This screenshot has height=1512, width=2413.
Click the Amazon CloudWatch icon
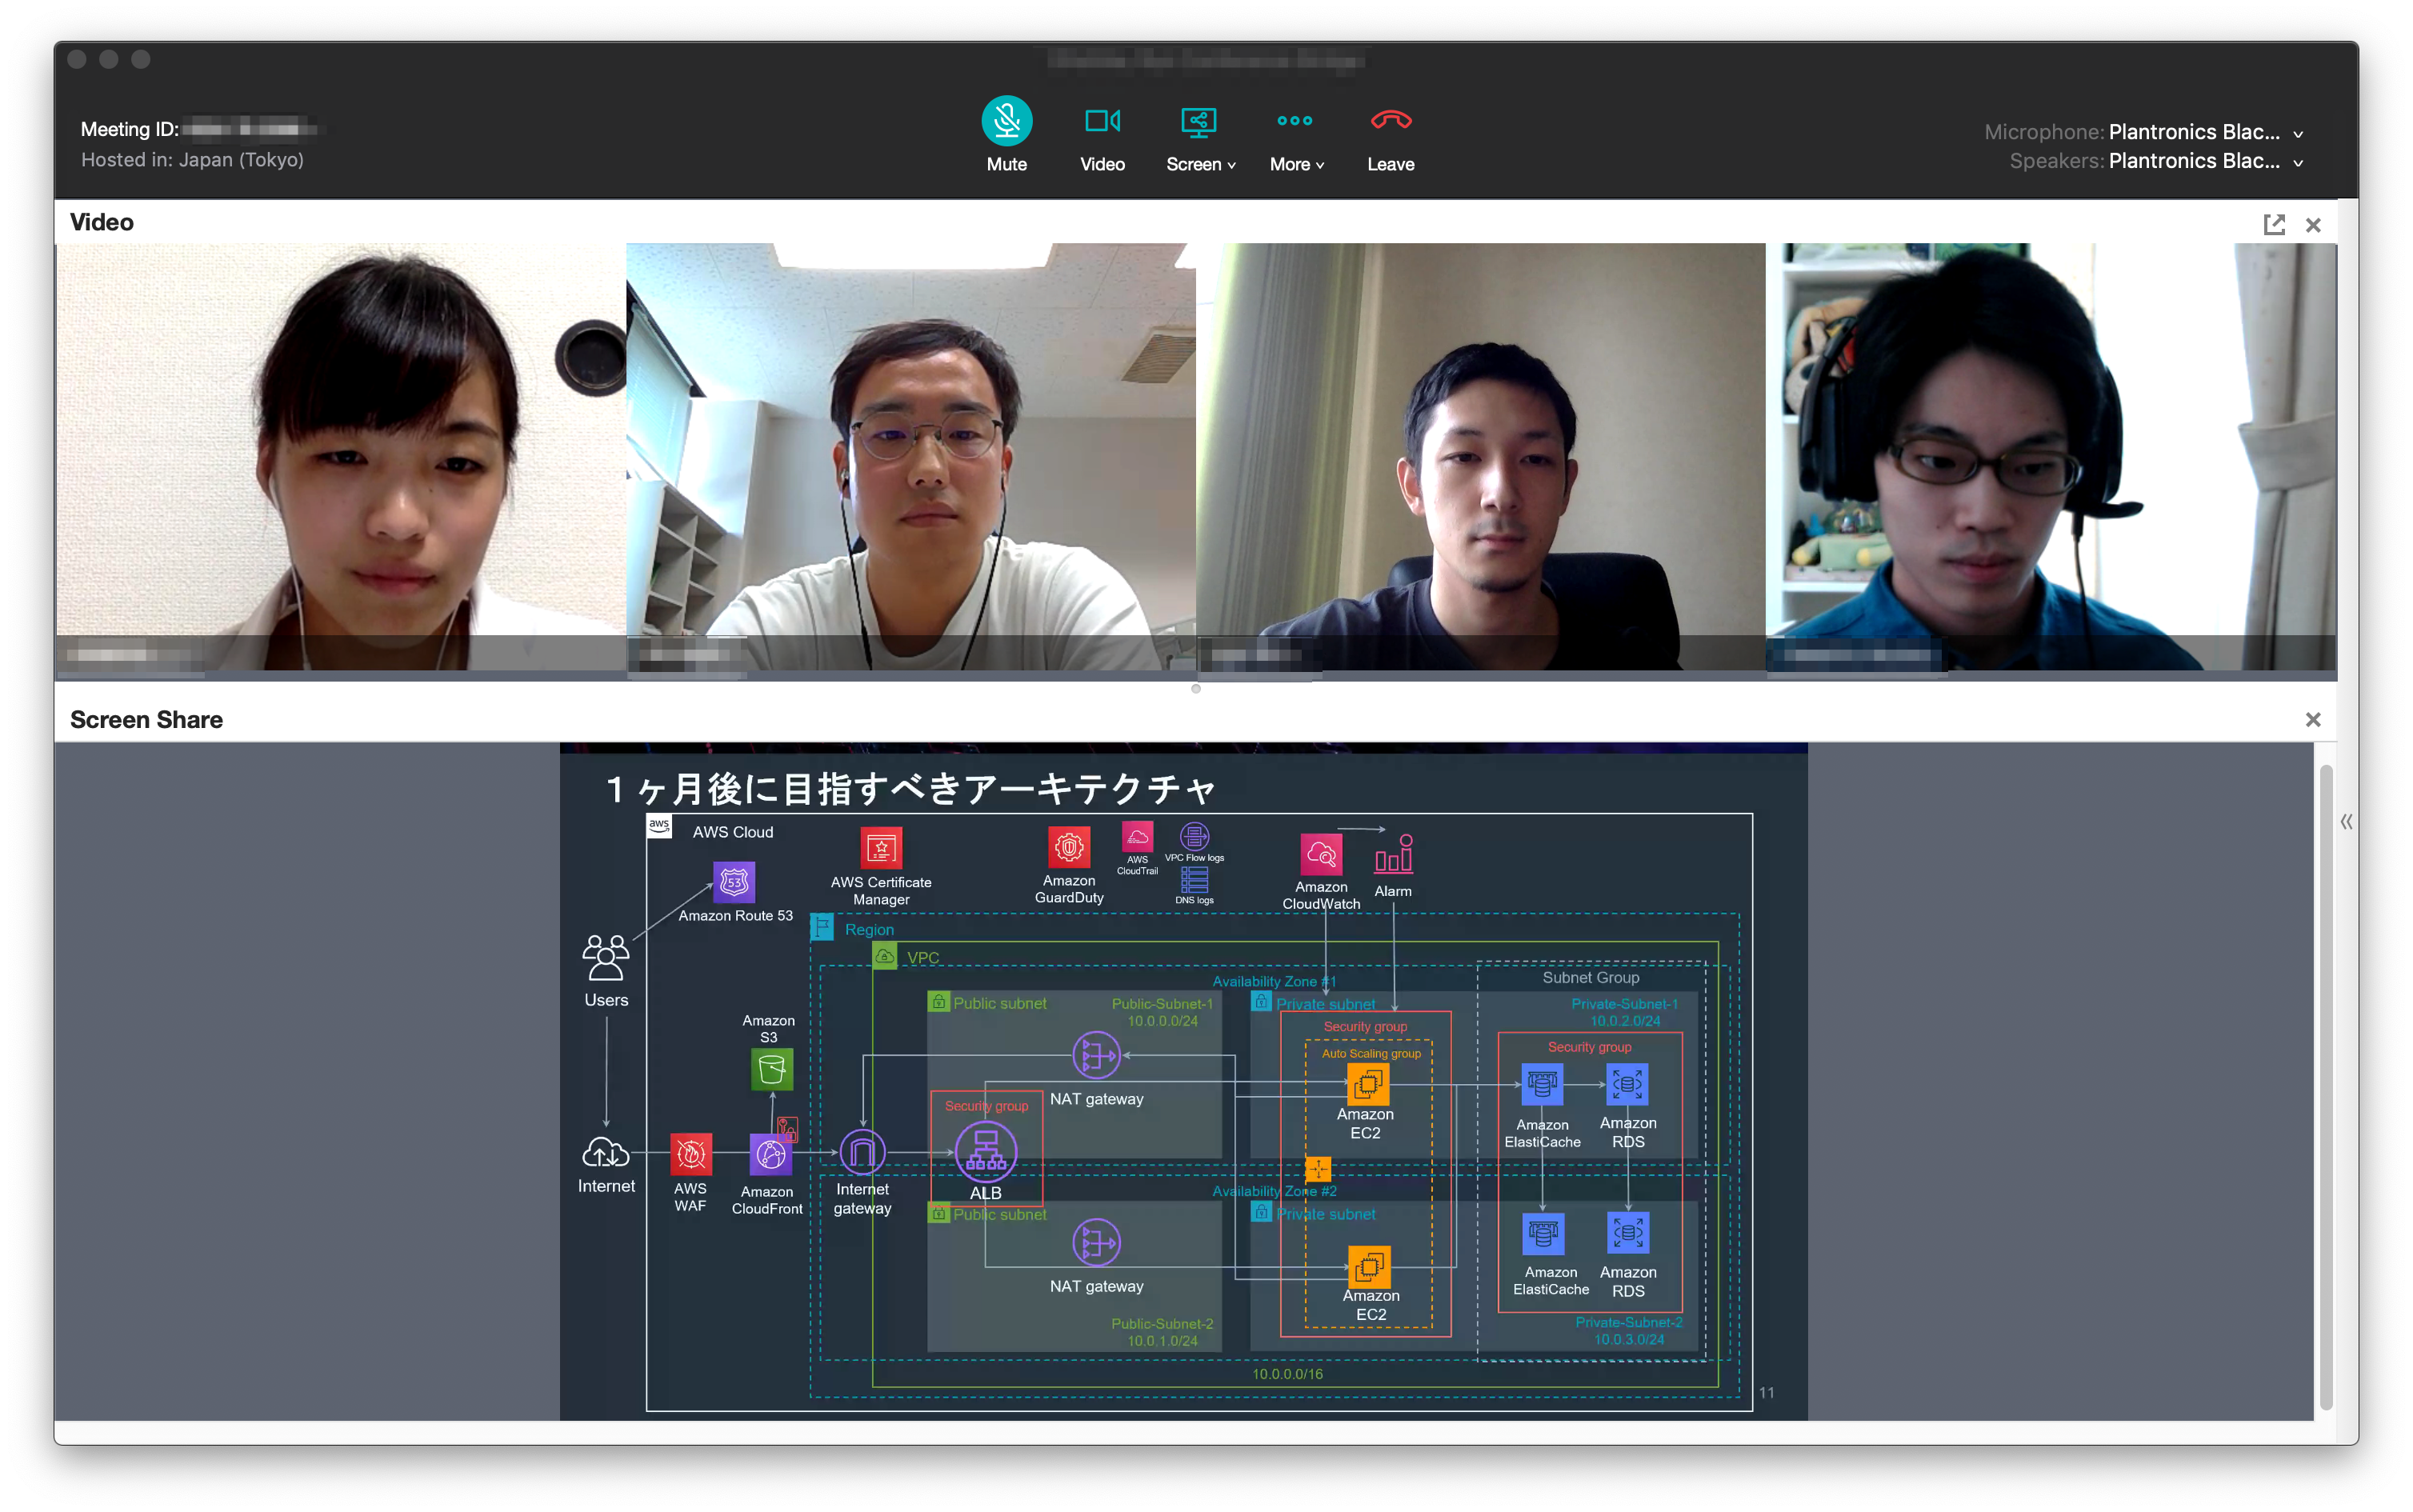click(x=1320, y=855)
